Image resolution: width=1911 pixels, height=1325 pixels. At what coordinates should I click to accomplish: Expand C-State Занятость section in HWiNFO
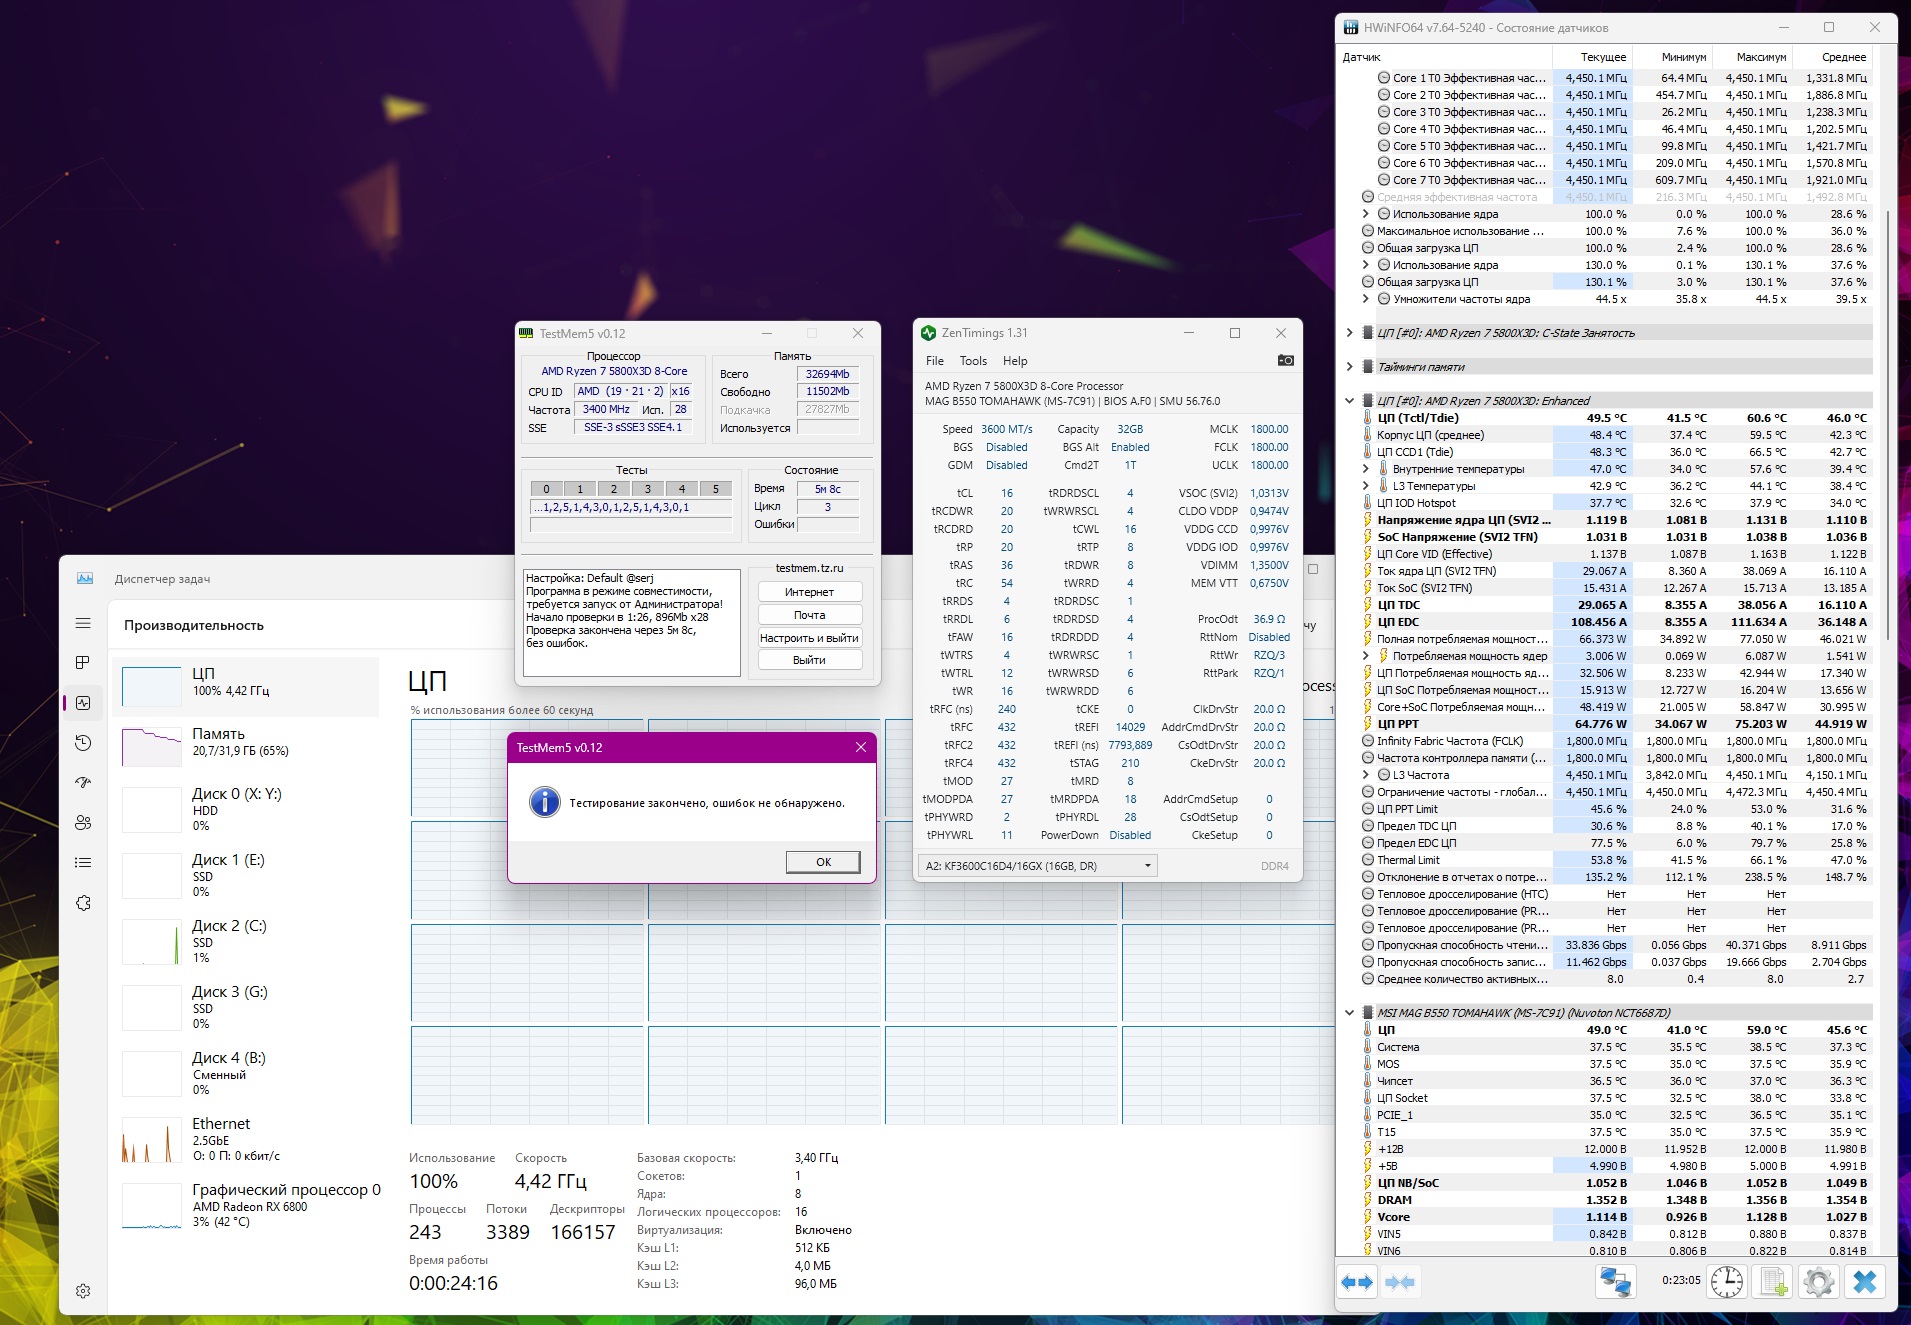point(1349,333)
